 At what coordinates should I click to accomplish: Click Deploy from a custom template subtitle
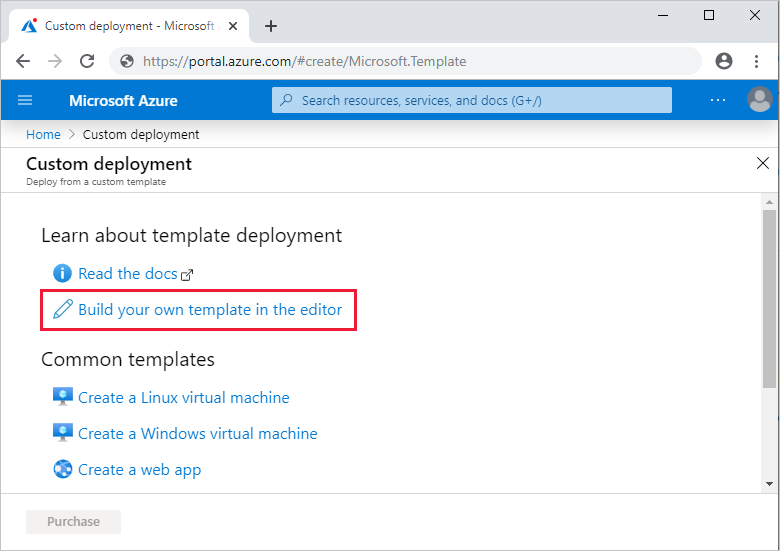(x=96, y=182)
